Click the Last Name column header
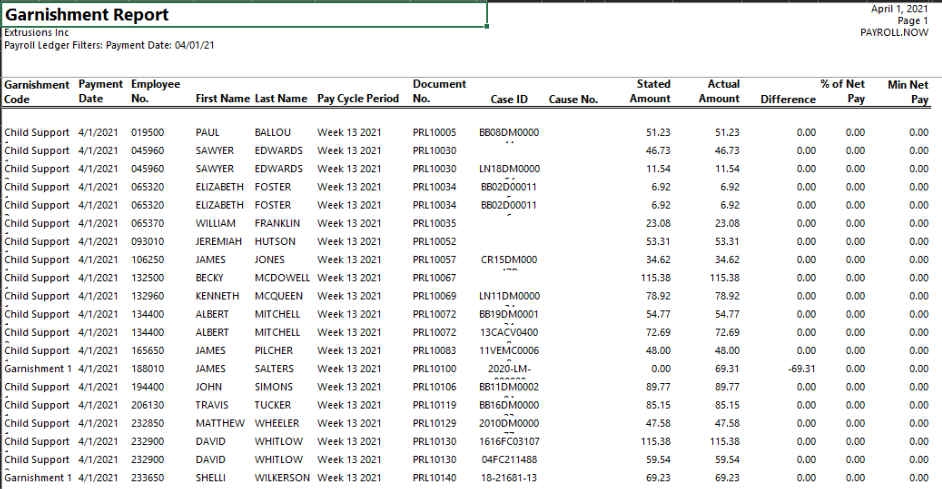942x489 pixels. point(281,99)
